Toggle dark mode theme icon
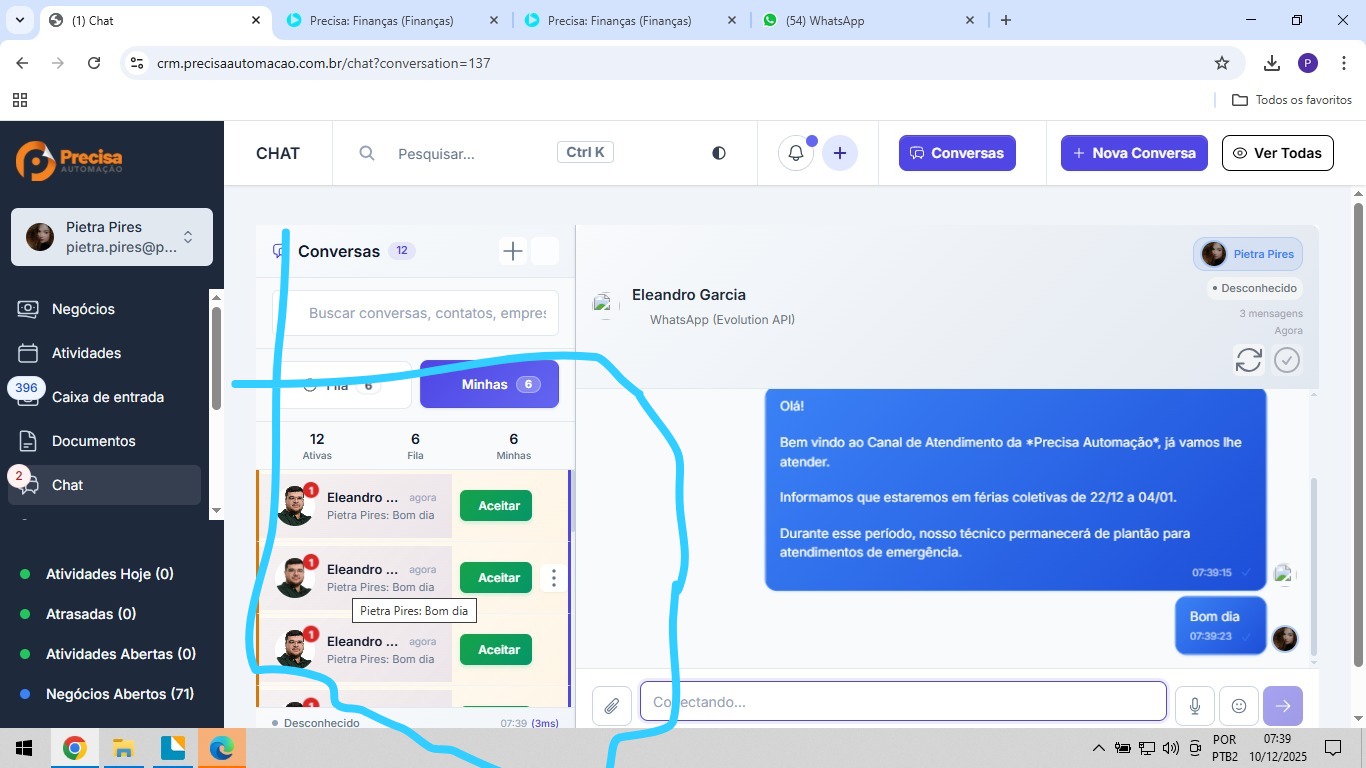Image resolution: width=1366 pixels, height=768 pixels. coord(718,153)
